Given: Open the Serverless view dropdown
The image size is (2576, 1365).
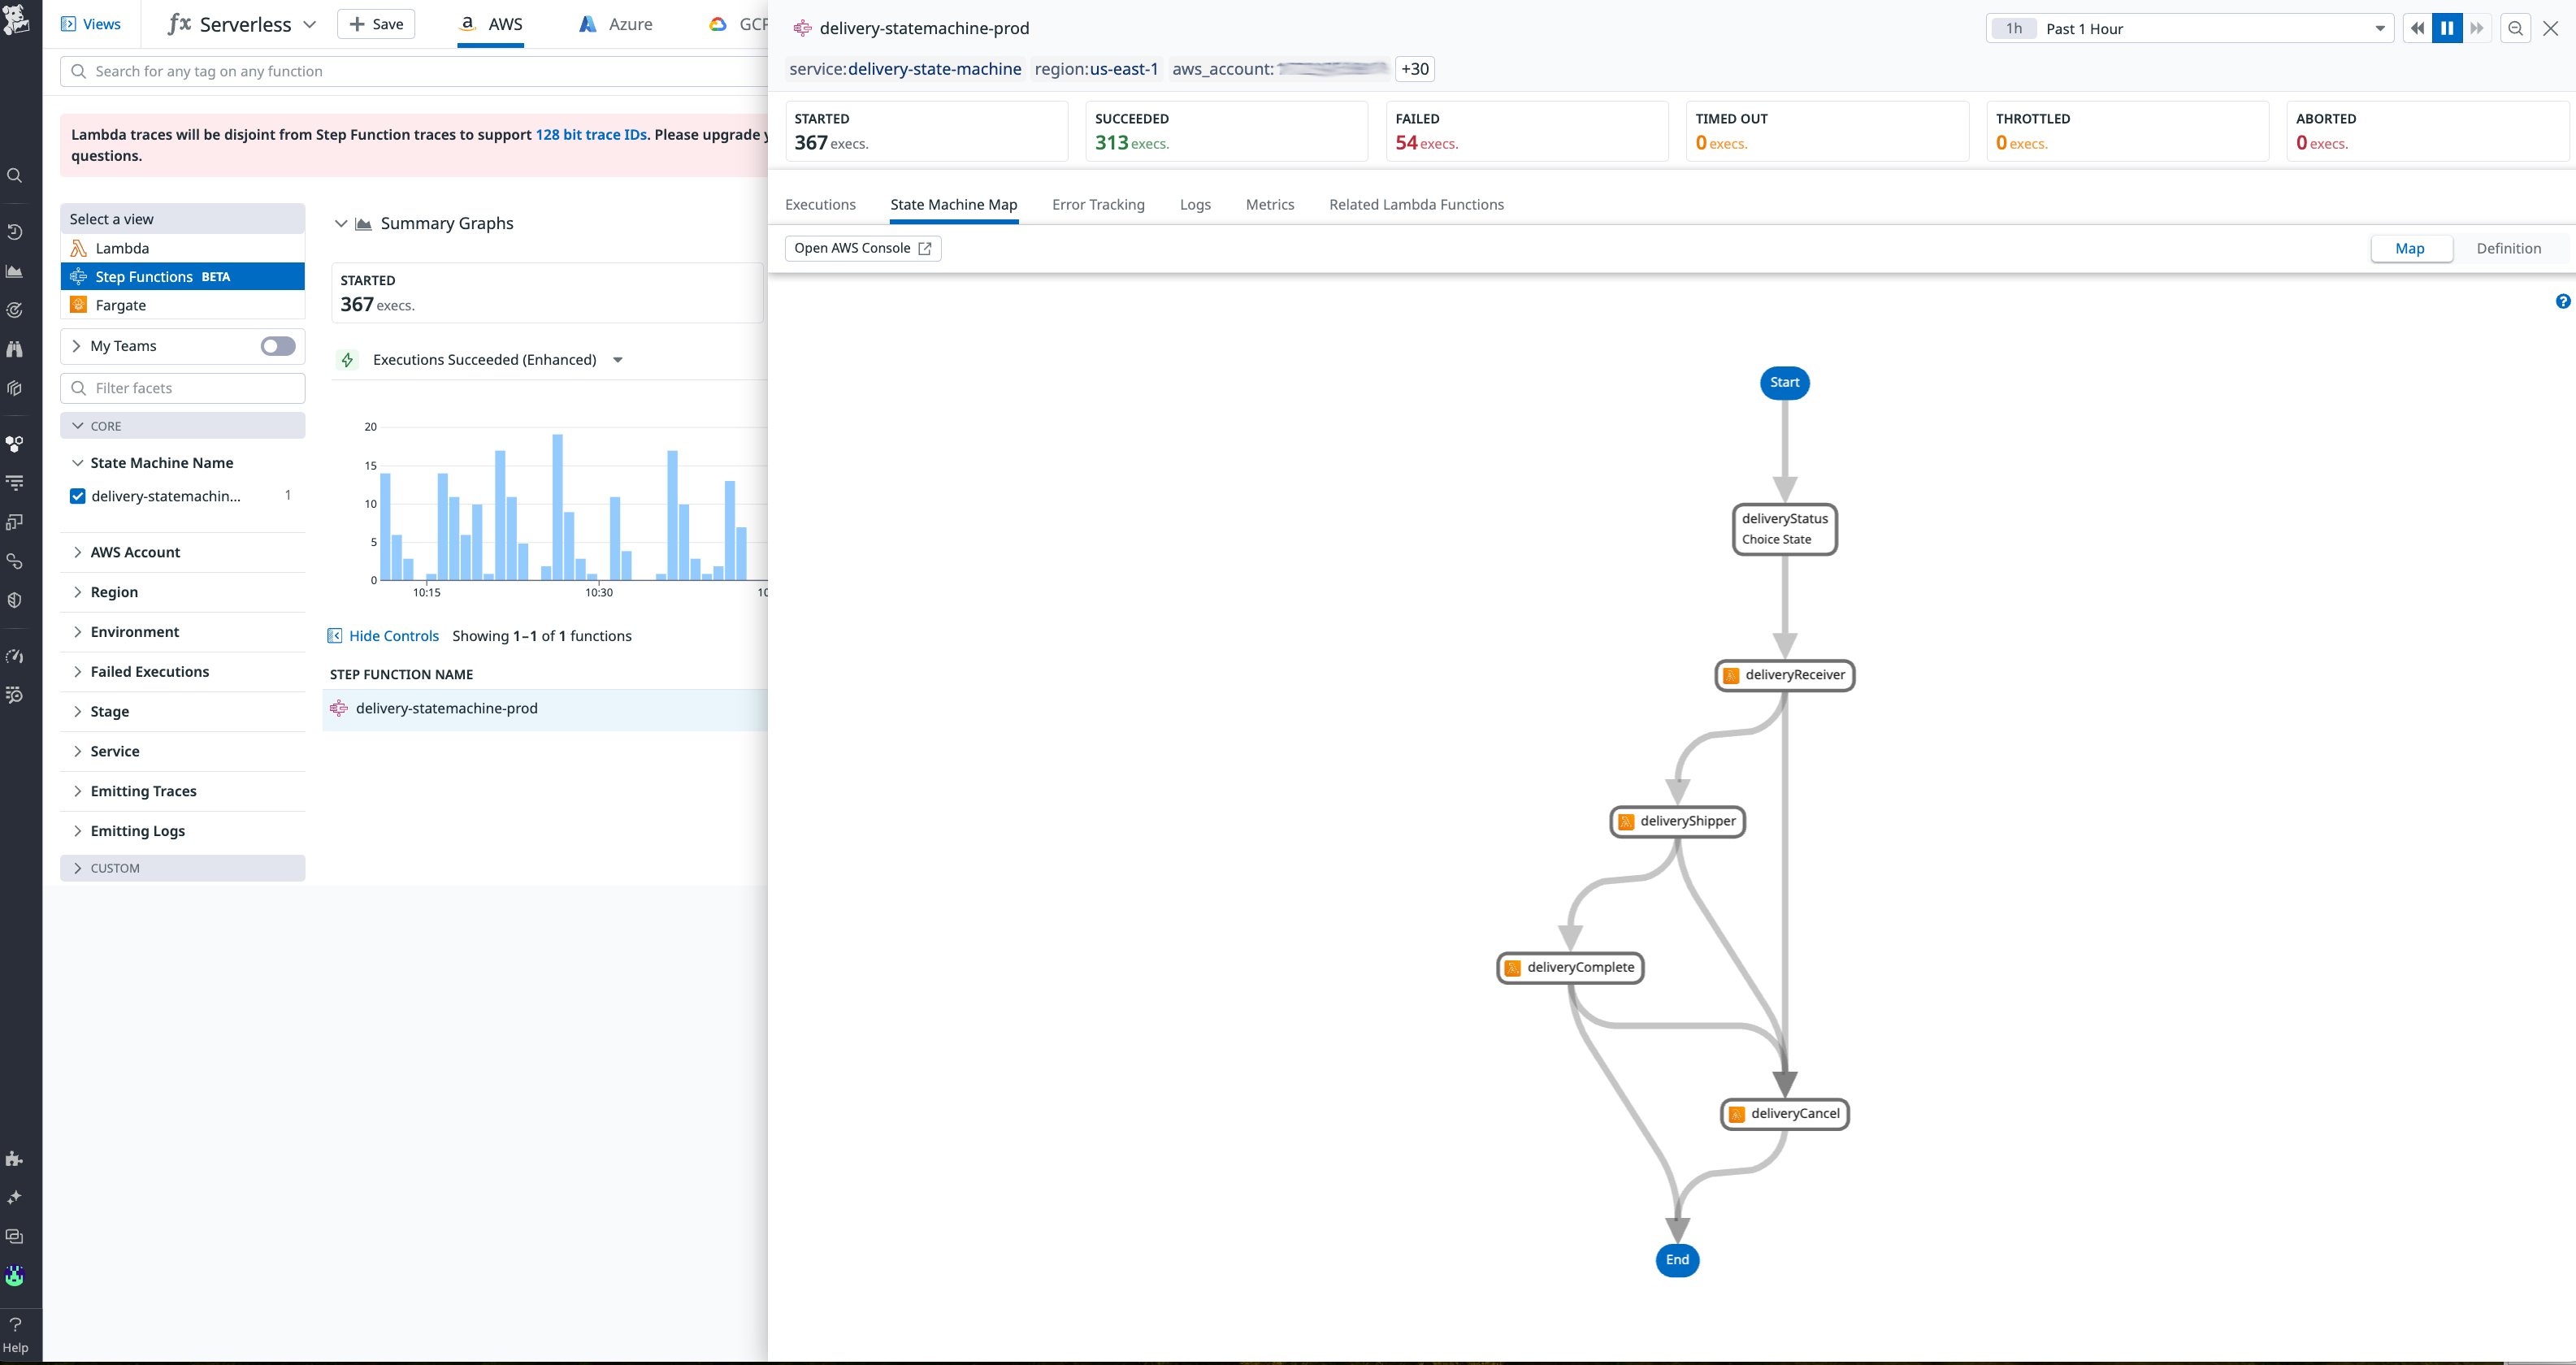Looking at the screenshot, I should 310,23.
